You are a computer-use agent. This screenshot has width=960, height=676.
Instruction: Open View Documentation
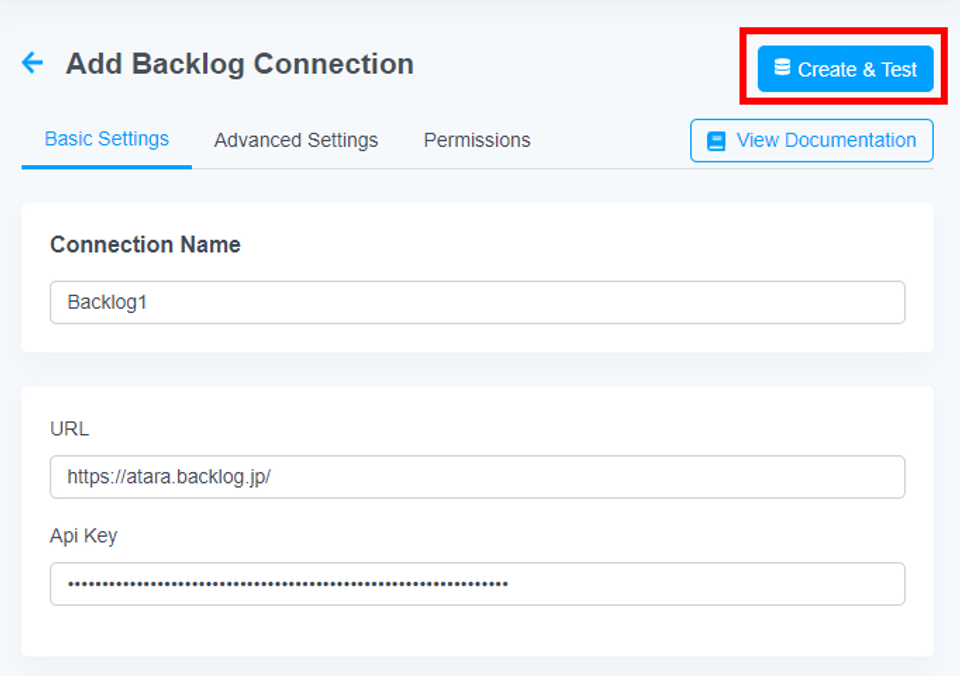coord(811,140)
